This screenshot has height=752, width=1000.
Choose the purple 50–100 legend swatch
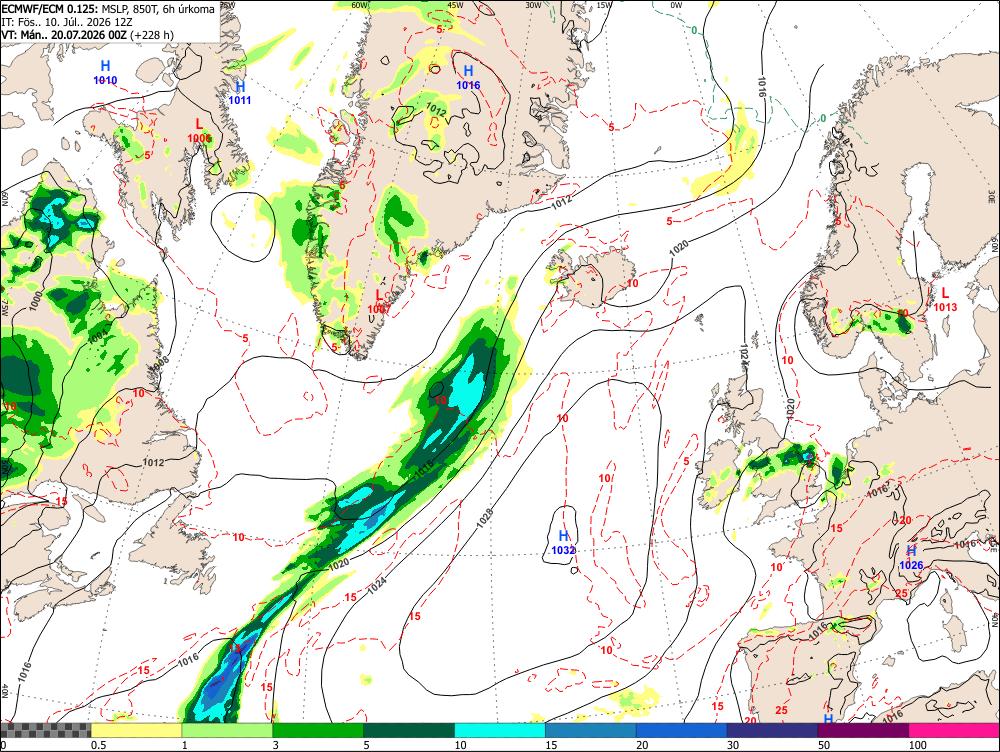click(x=864, y=730)
